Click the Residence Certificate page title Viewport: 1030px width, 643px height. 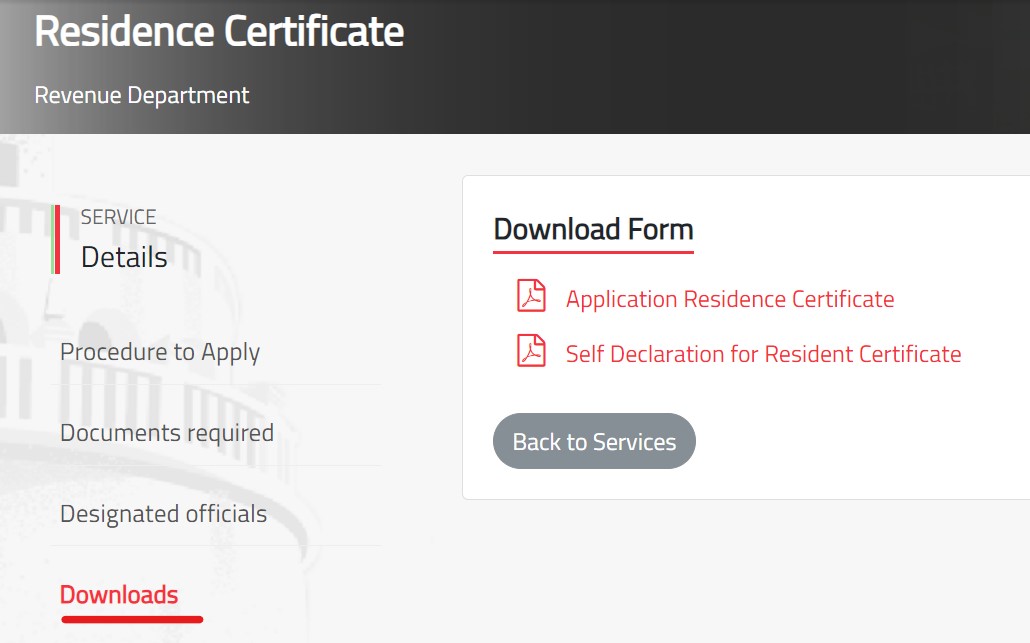(x=219, y=31)
